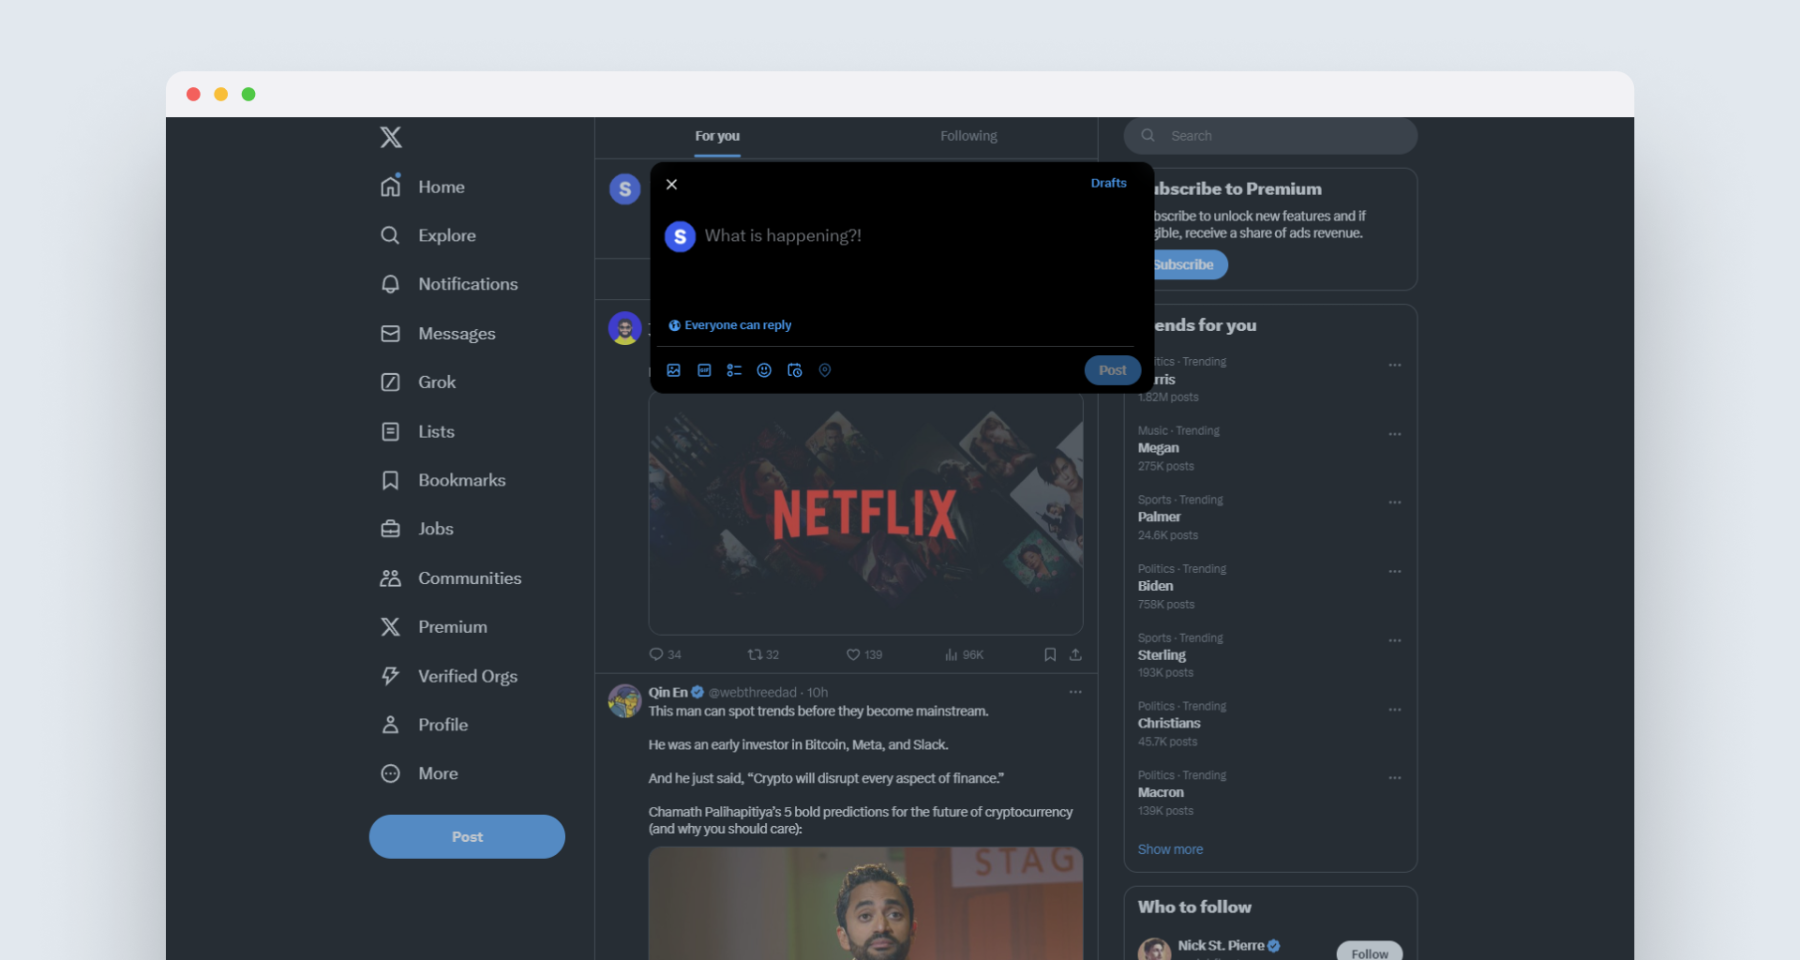Open more options for Macron trend
Screen dimensions: 1800x960
click(1394, 778)
